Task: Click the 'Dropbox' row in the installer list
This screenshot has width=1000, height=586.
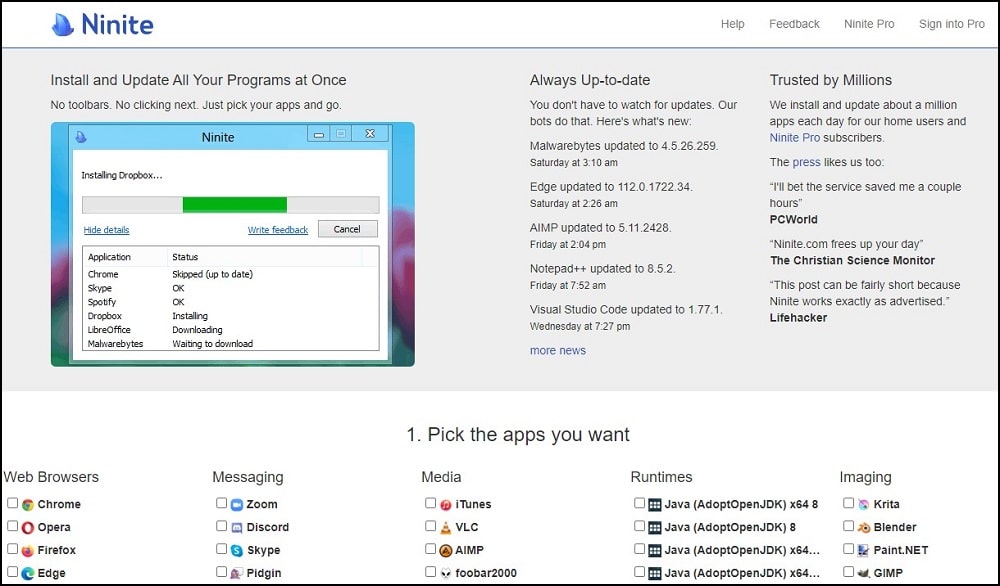Action: pos(231,316)
